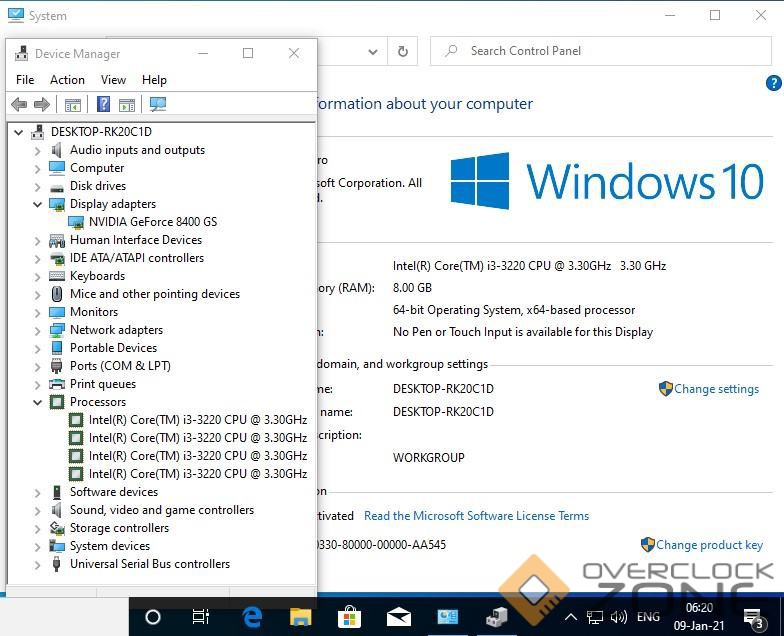This screenshot has width=784, height=636.
Task: Expand Universal Serial Bus controllers node
Action: click(38, 564)
